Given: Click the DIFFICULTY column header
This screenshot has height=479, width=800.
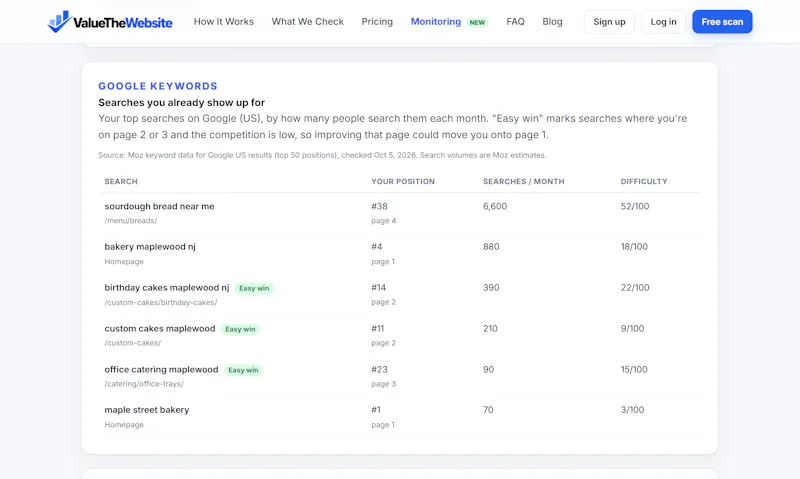Looking at the screenshot, I should pyautogui.click(x=644, y=182).
